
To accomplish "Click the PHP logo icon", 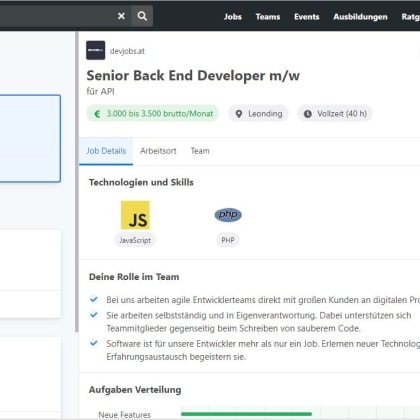I will click(x=228, y=215).
